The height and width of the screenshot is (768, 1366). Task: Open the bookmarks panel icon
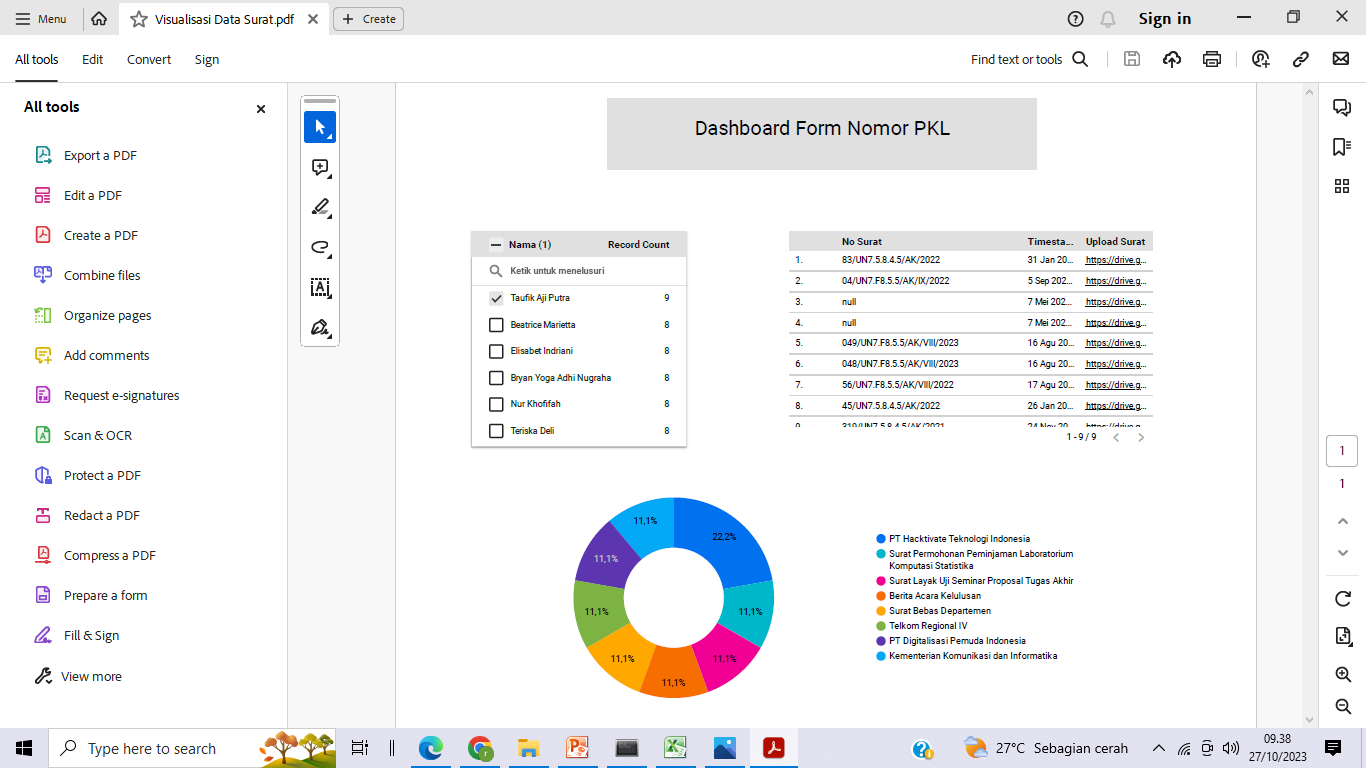click(1342, 147)
